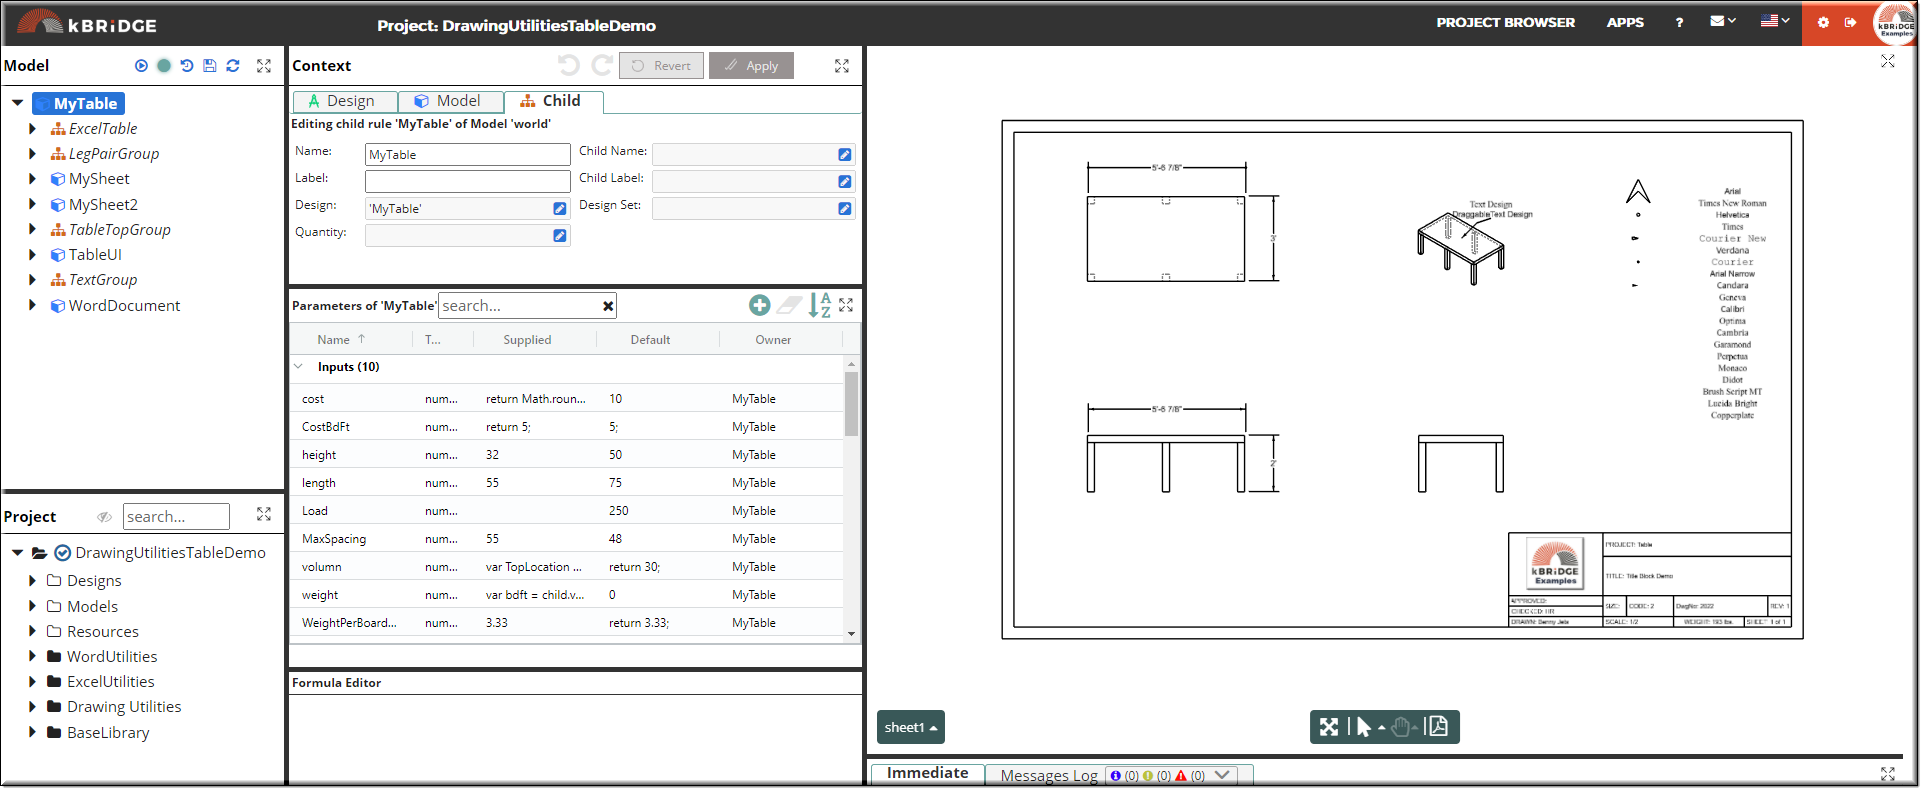Edit Child Label formula icon

pos(845,182)
